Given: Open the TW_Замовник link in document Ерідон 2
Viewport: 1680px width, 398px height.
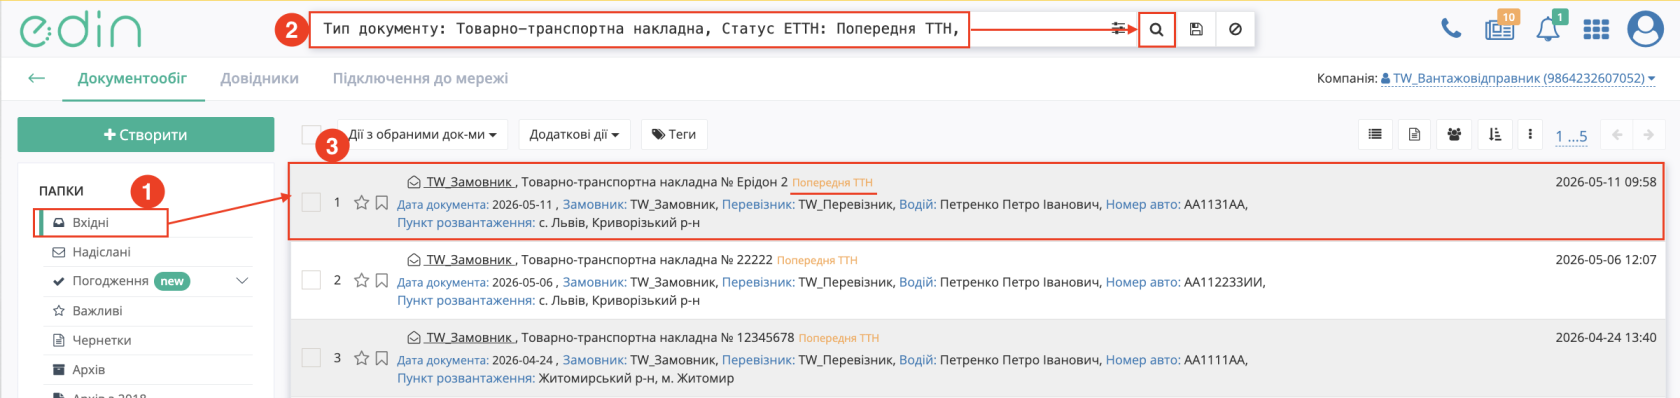Looking at the screenshot, I should (470, 182).
